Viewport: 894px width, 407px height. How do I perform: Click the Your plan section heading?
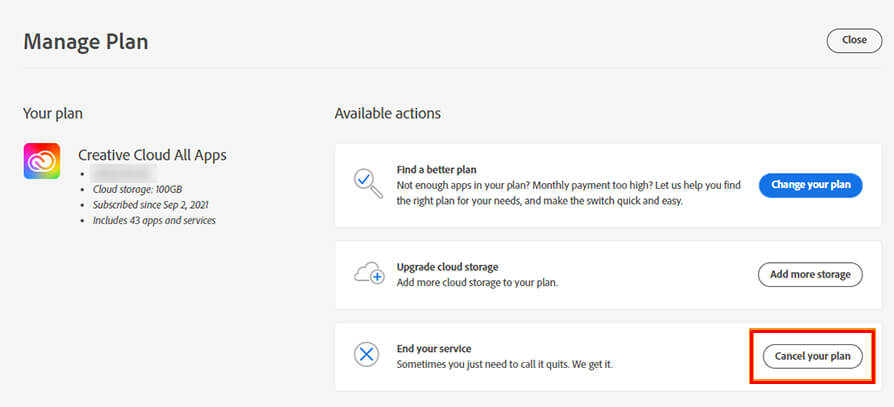52,113
